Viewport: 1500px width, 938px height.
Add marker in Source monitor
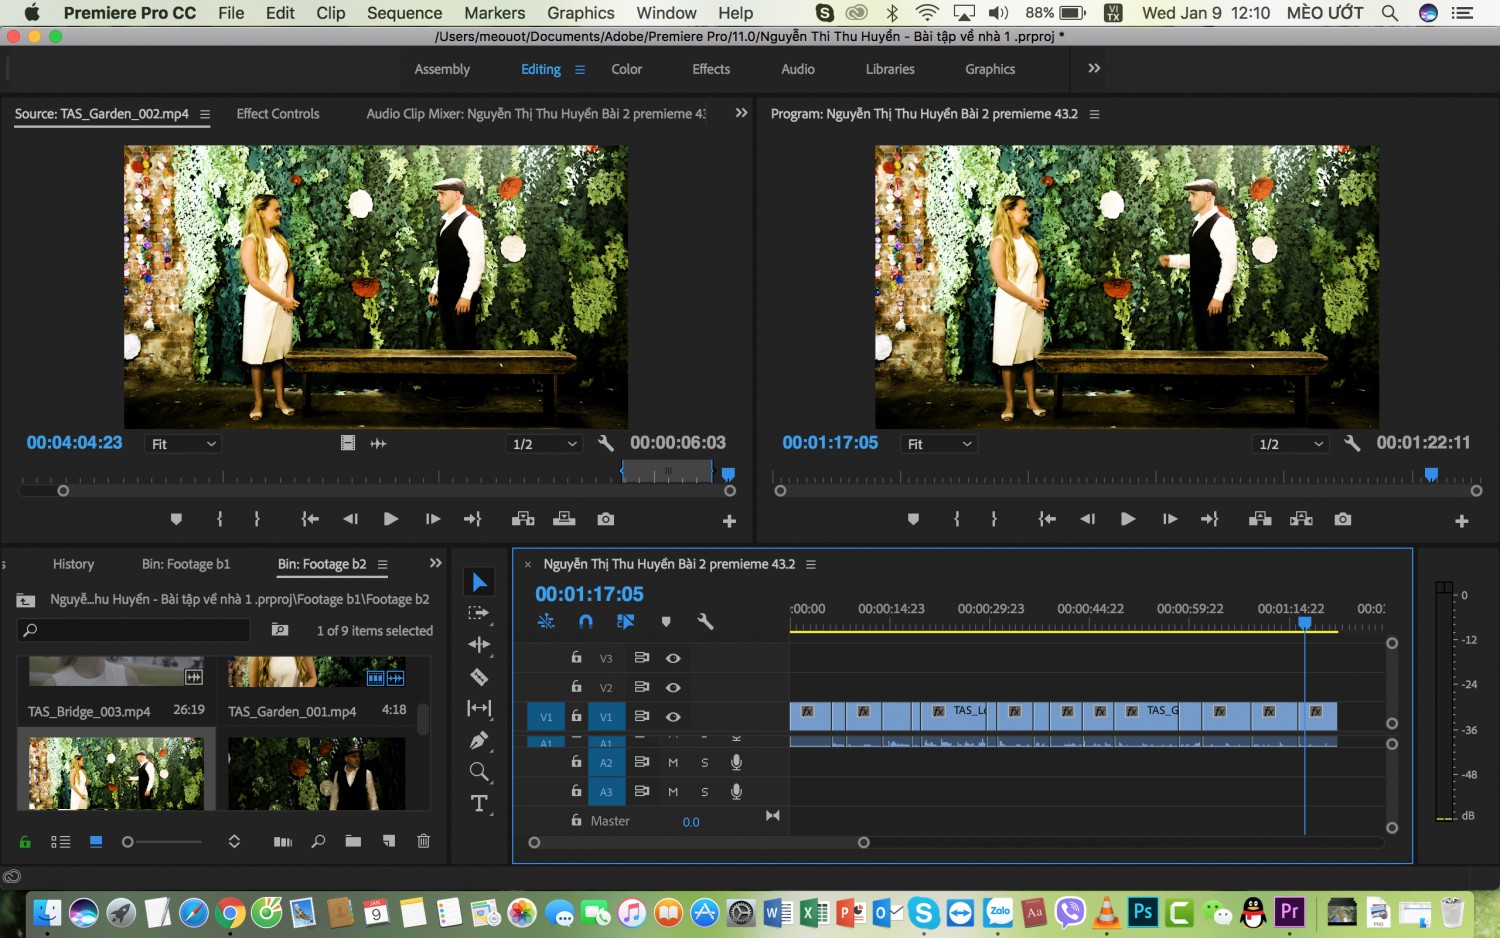176,519
